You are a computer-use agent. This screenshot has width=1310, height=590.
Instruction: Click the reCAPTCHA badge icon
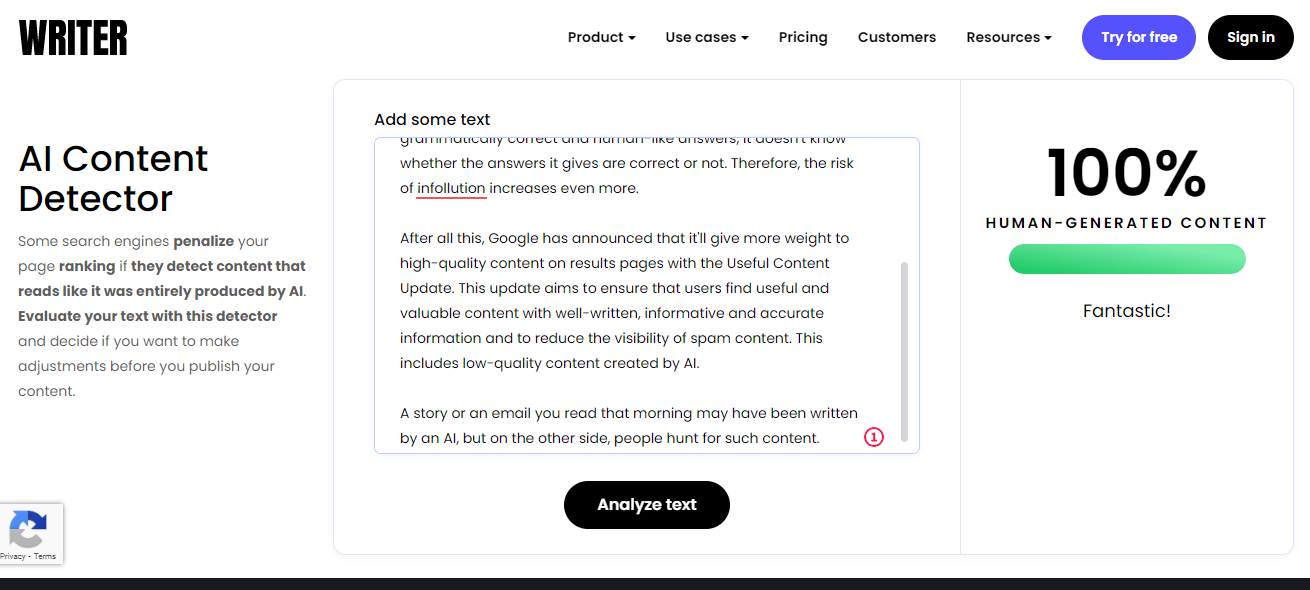coord(28,528)
